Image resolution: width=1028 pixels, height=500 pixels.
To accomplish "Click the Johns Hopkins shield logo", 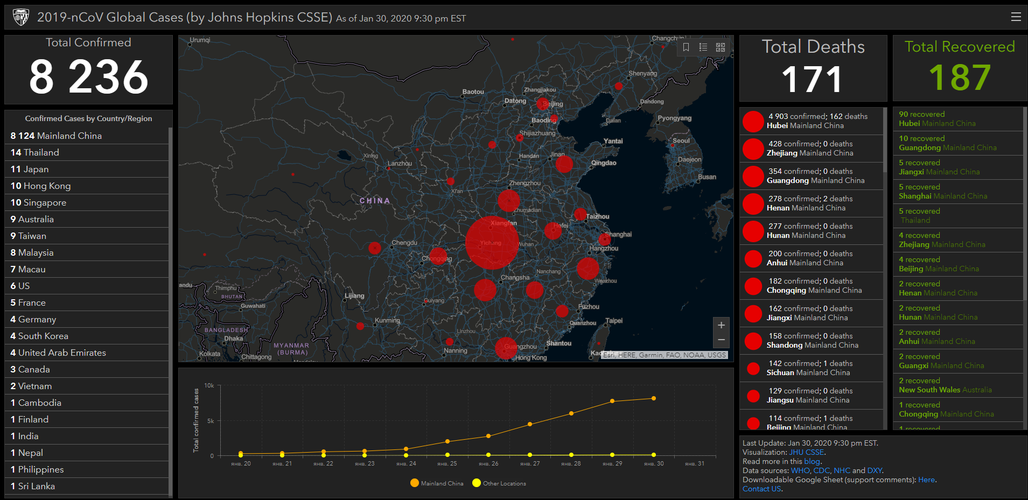I will click(20, 17).
